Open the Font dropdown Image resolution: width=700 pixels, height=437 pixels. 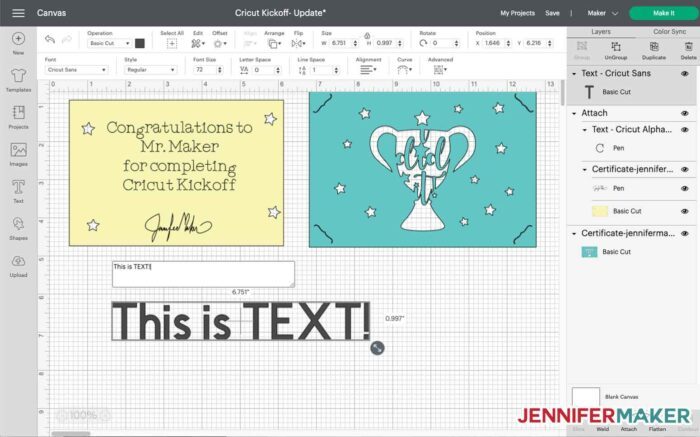(76, 70)
